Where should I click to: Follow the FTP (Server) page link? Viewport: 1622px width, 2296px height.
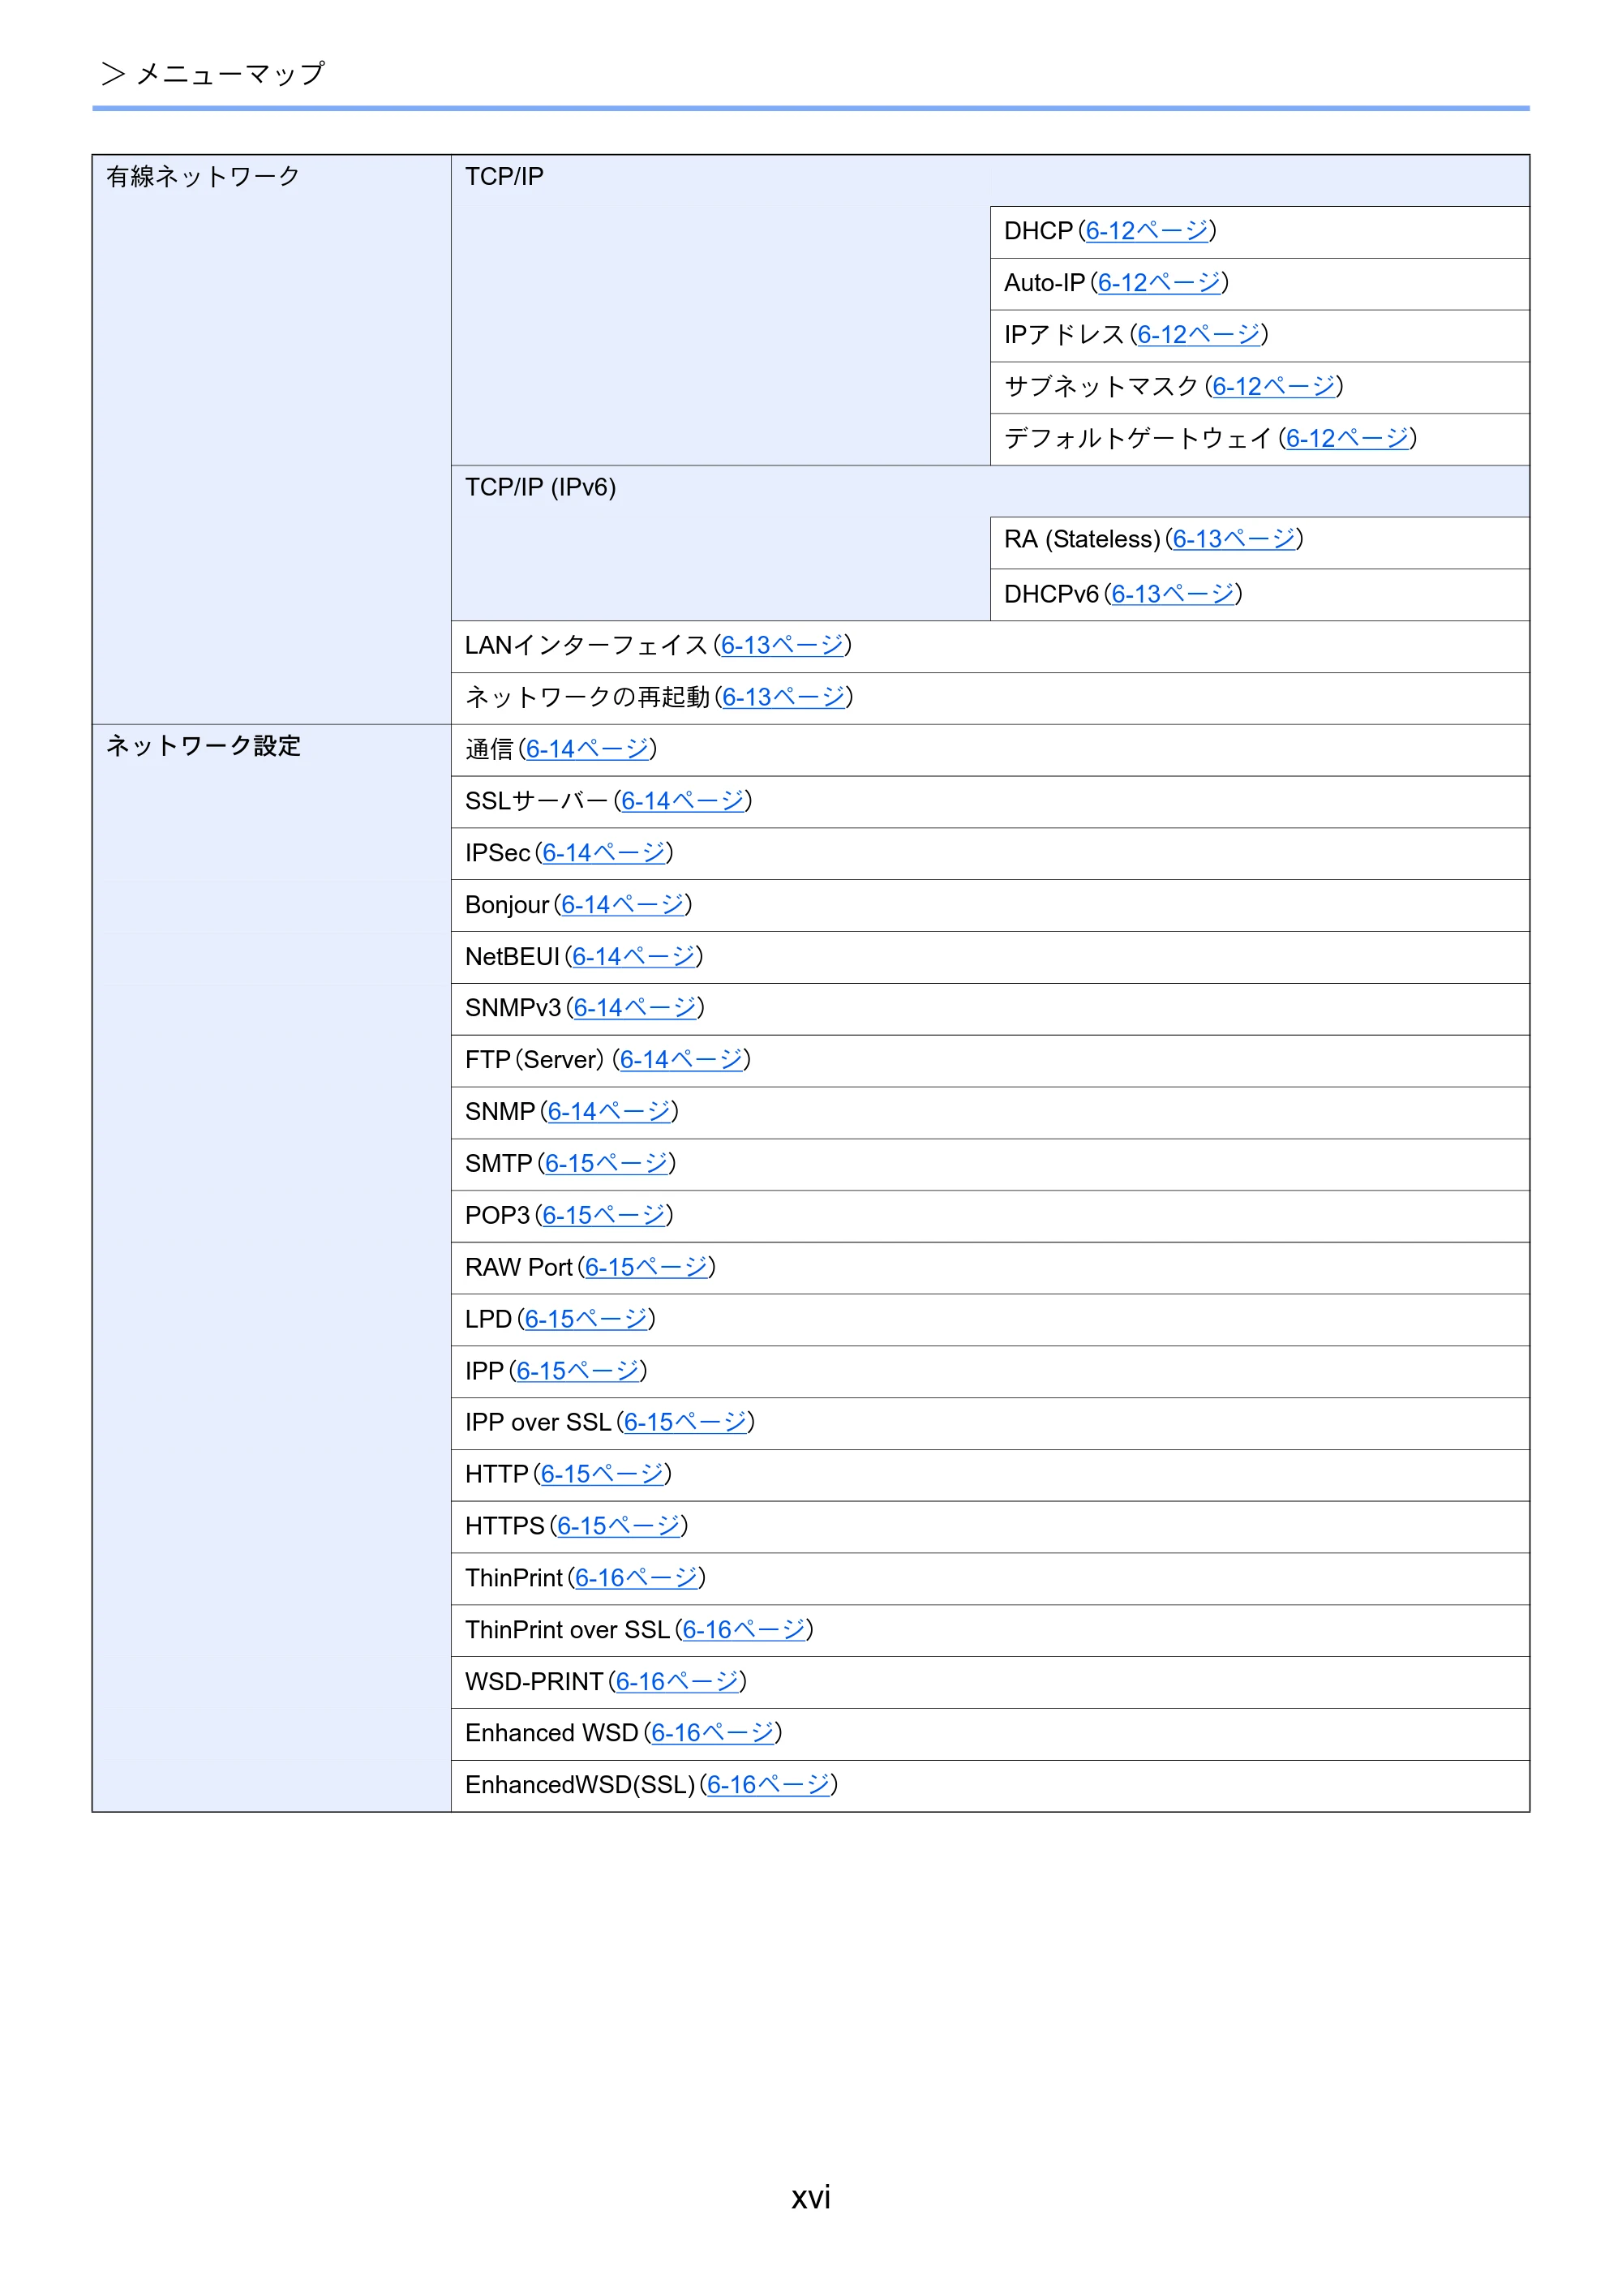[681, 1061]
